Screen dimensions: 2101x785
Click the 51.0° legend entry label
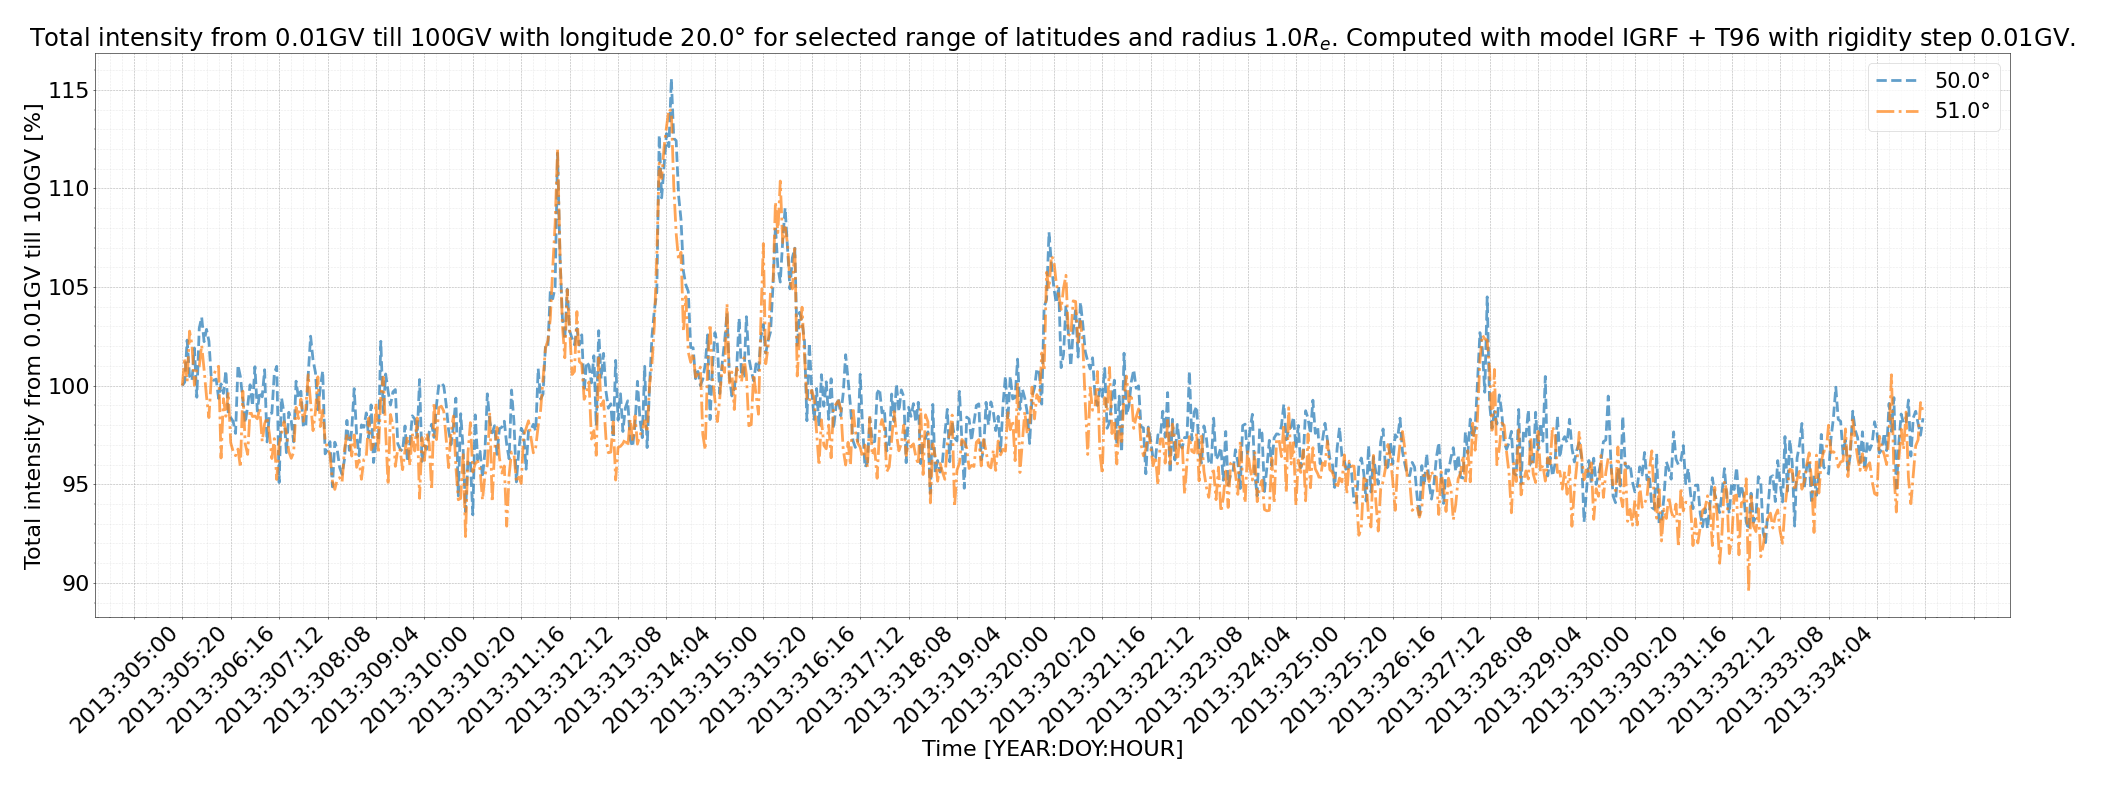(1961, 111)
